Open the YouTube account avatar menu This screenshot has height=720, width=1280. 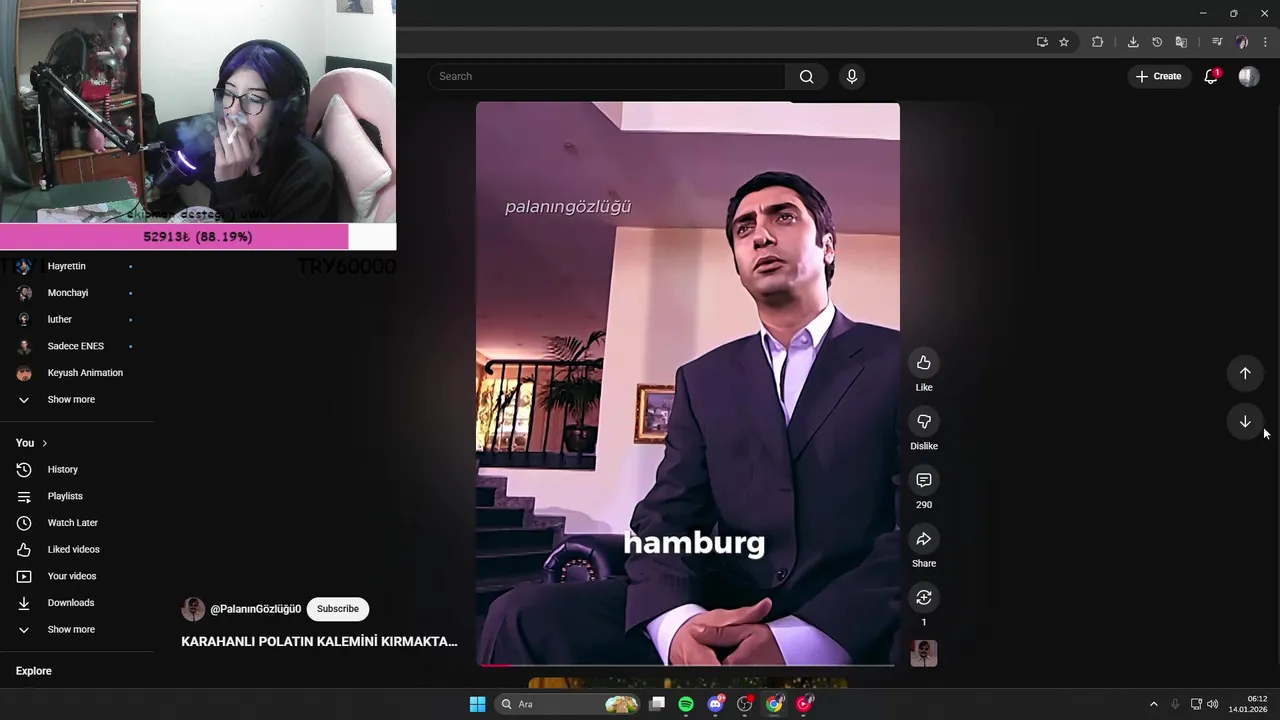(x=1249, y=77)
